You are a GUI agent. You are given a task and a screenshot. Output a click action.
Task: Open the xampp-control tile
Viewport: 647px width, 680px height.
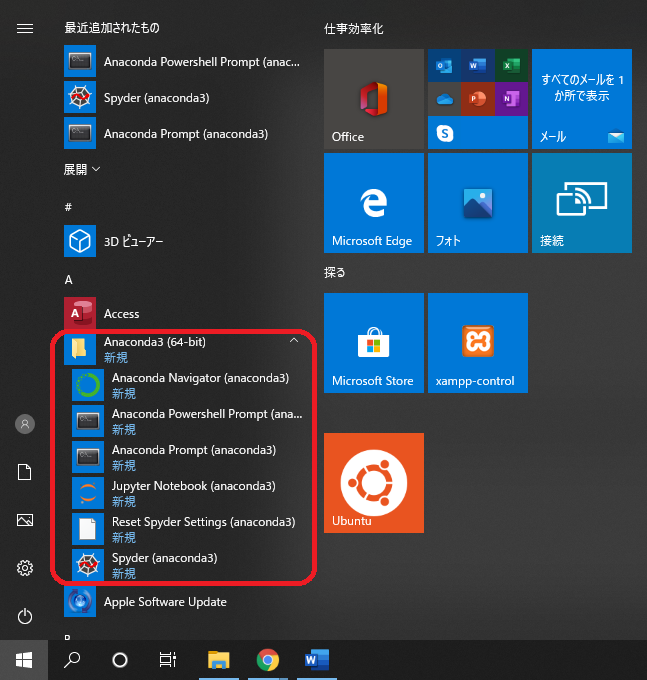point(478,343)
